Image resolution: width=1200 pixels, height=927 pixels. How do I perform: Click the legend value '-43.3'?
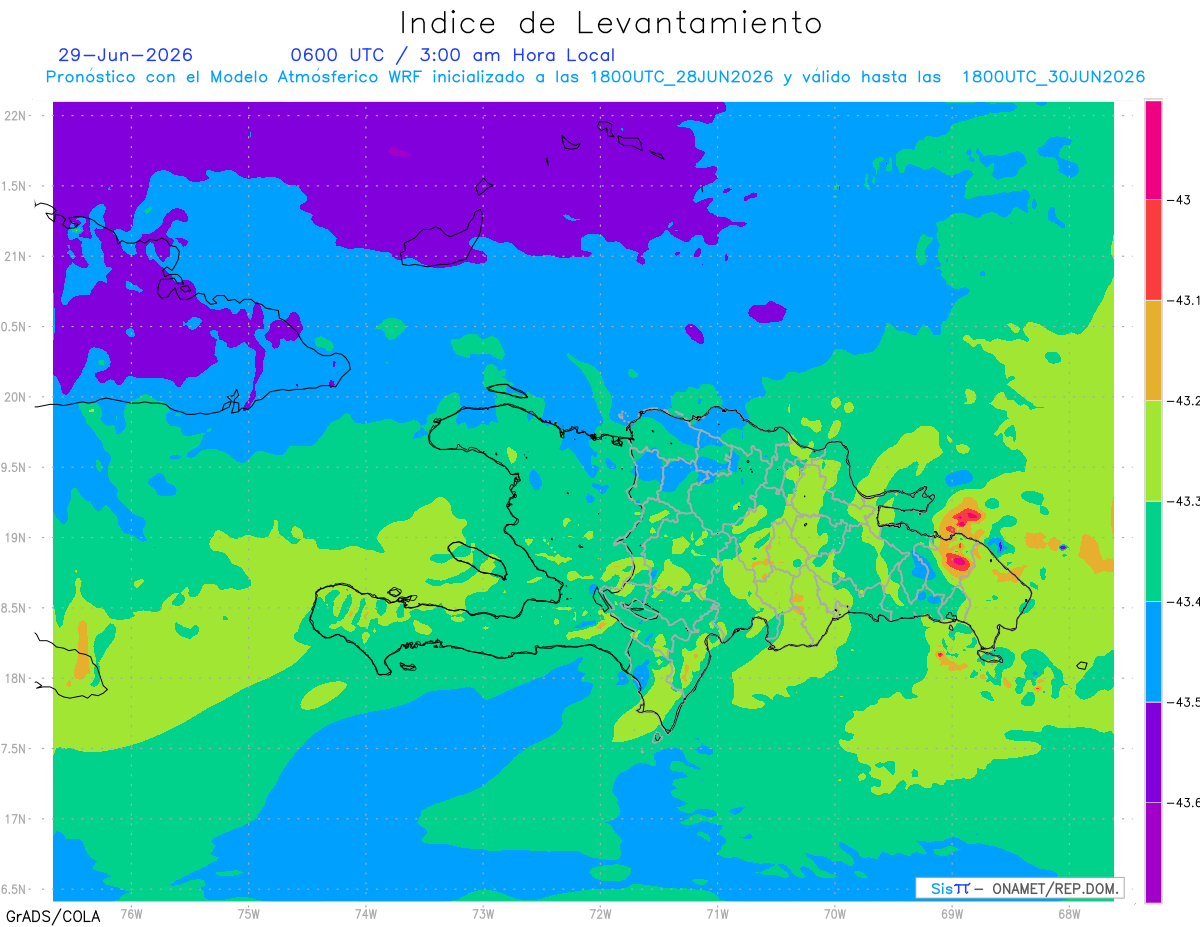coord(1183,501)
